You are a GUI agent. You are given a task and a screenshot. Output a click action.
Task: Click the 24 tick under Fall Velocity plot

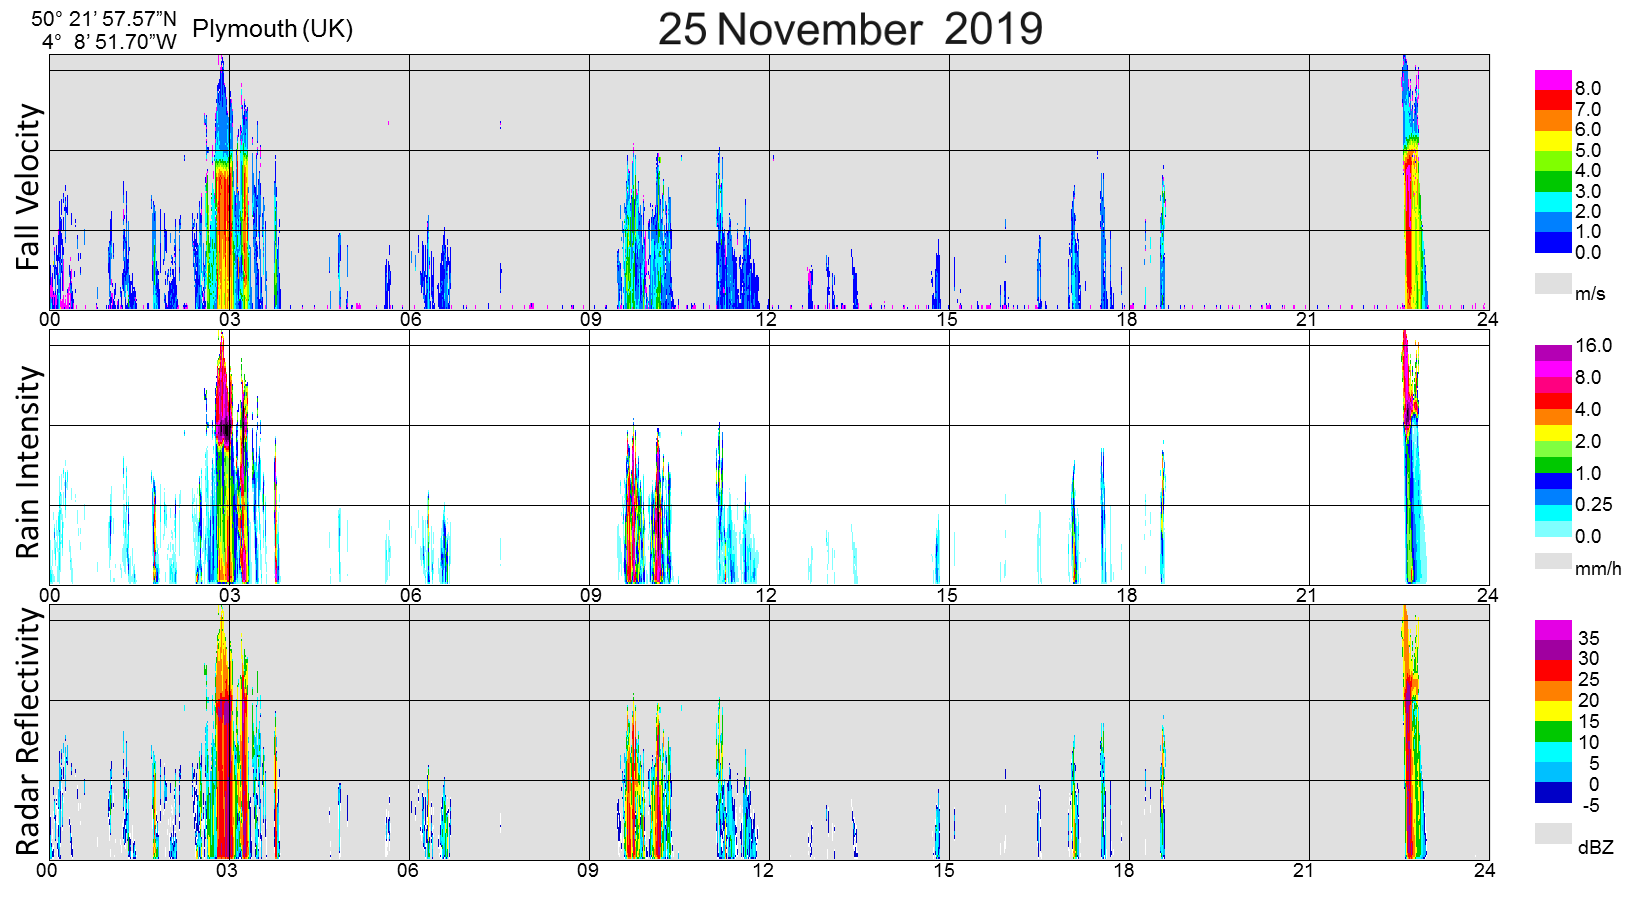[1487, 320]
